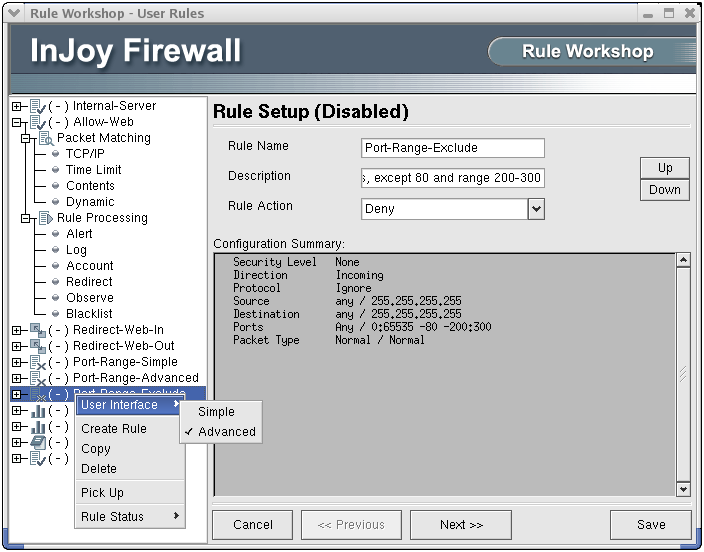Click the second bar-chart rule icon

point(38,427)
